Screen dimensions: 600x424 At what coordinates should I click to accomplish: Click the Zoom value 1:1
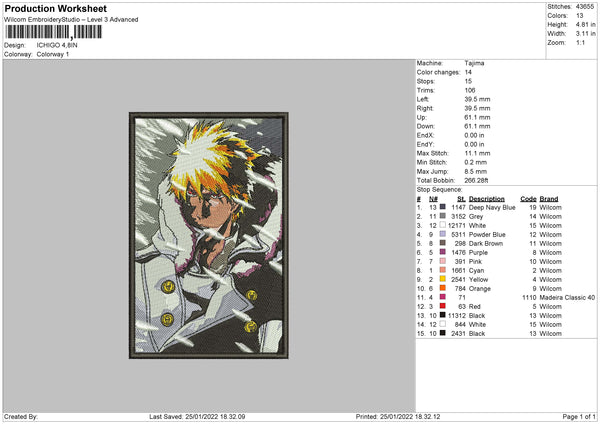tap(580, 42)
